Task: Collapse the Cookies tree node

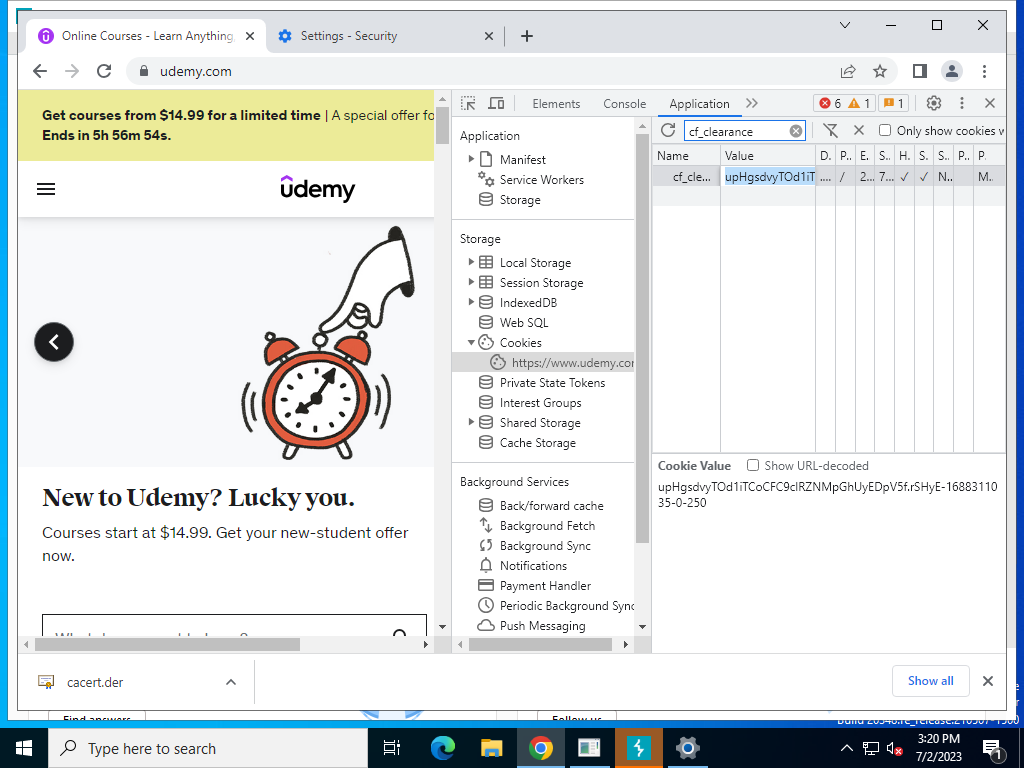Action: point(471,342)
